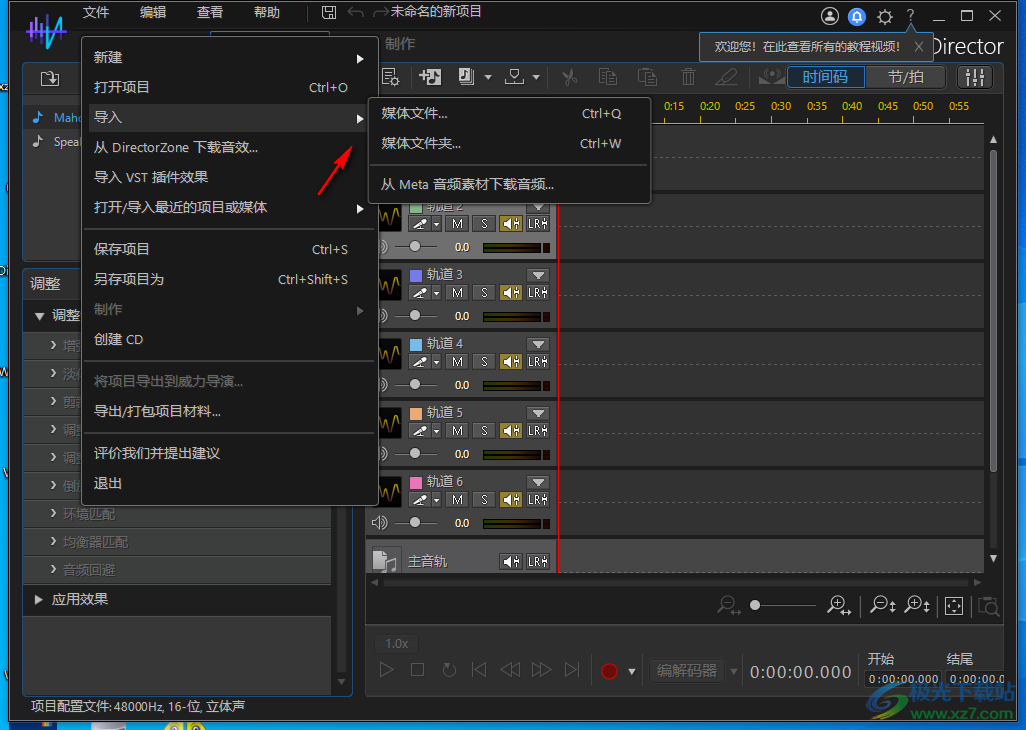Screen dimensions: 1026x730
Task: Click record arm icon on track 3
Action: point(419,293)
